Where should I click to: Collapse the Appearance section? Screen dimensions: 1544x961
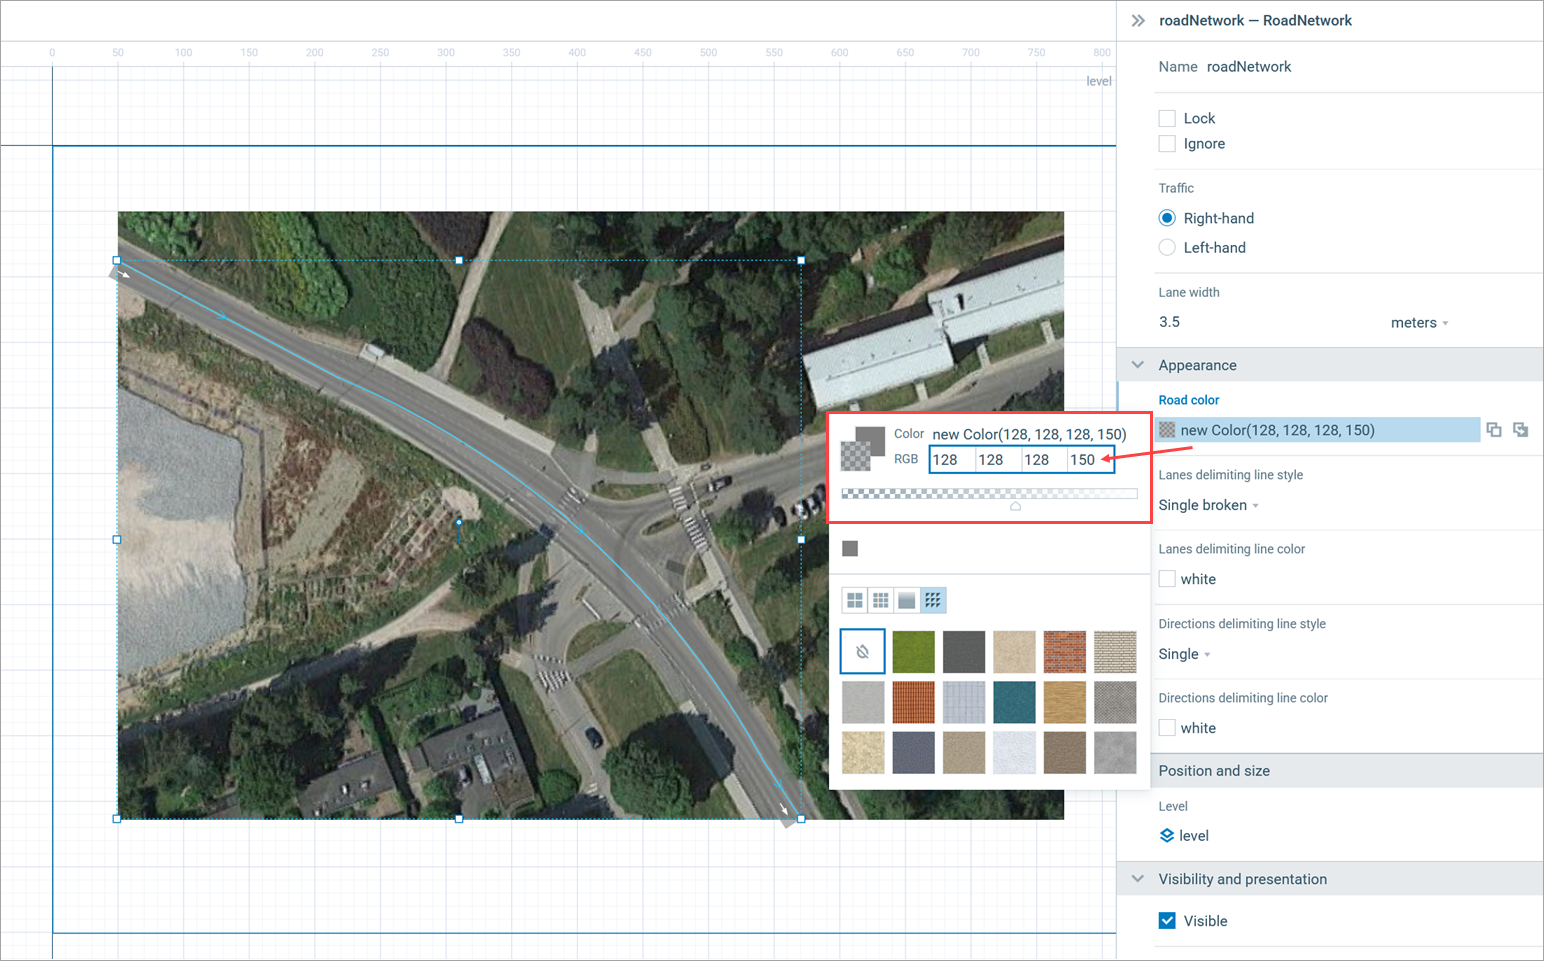tap(1138, 365)
